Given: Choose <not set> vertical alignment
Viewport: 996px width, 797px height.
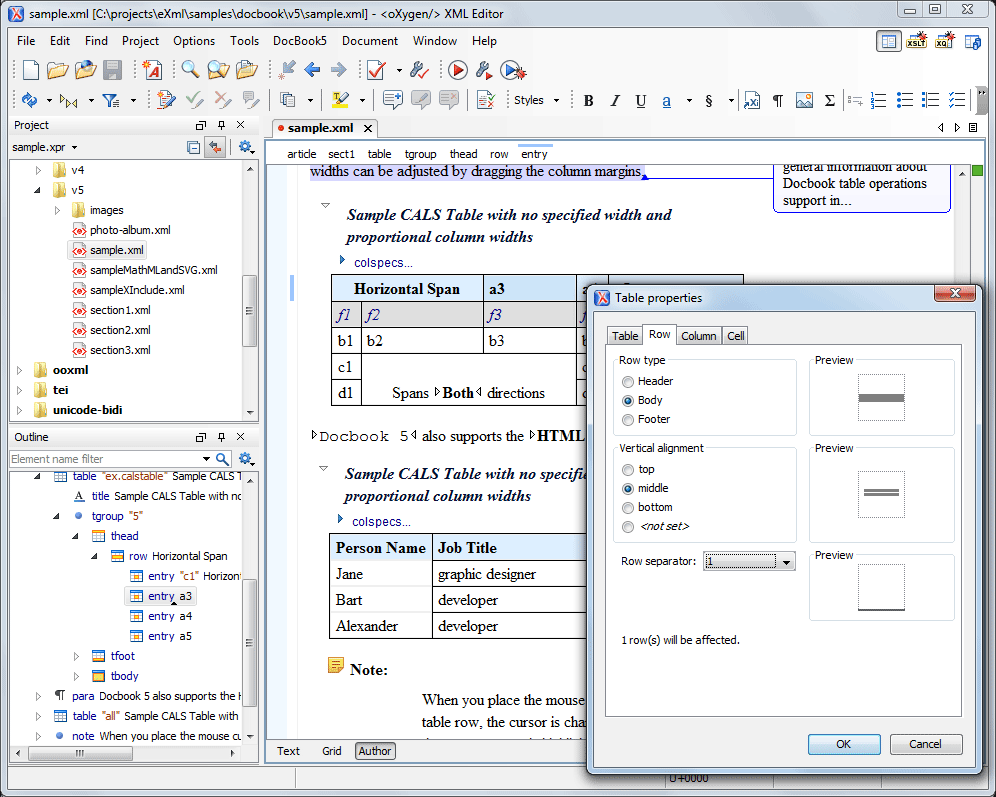Looking at the screenshot, I should click(628, 527).
